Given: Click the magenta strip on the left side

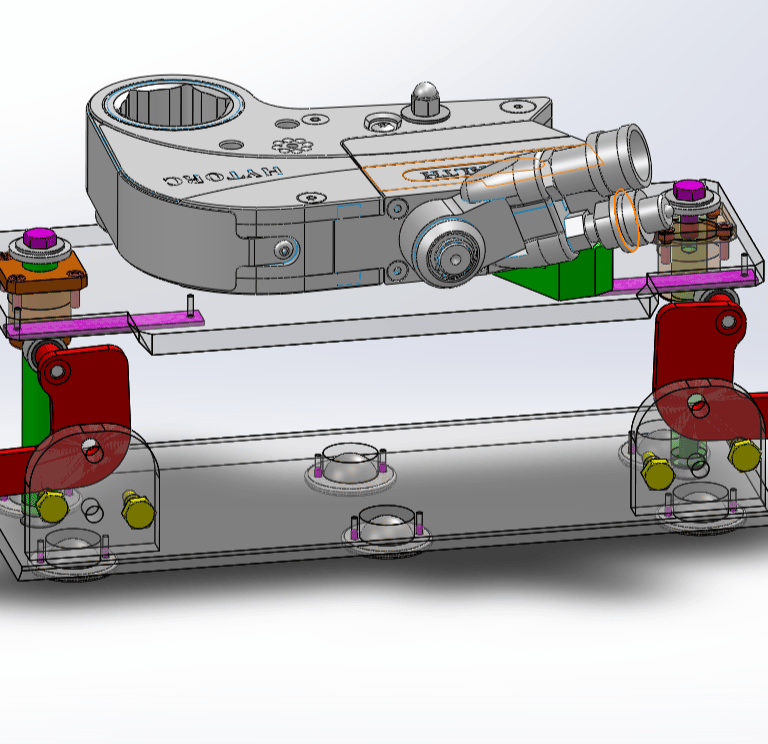Looking at the screenshot, I should (104, 325).
